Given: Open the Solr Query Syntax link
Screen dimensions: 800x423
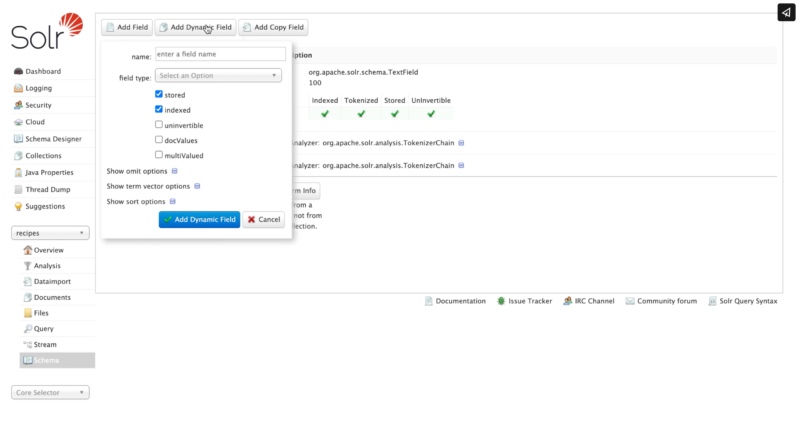Looking at the screenshot, I should [x=748, y=301].
